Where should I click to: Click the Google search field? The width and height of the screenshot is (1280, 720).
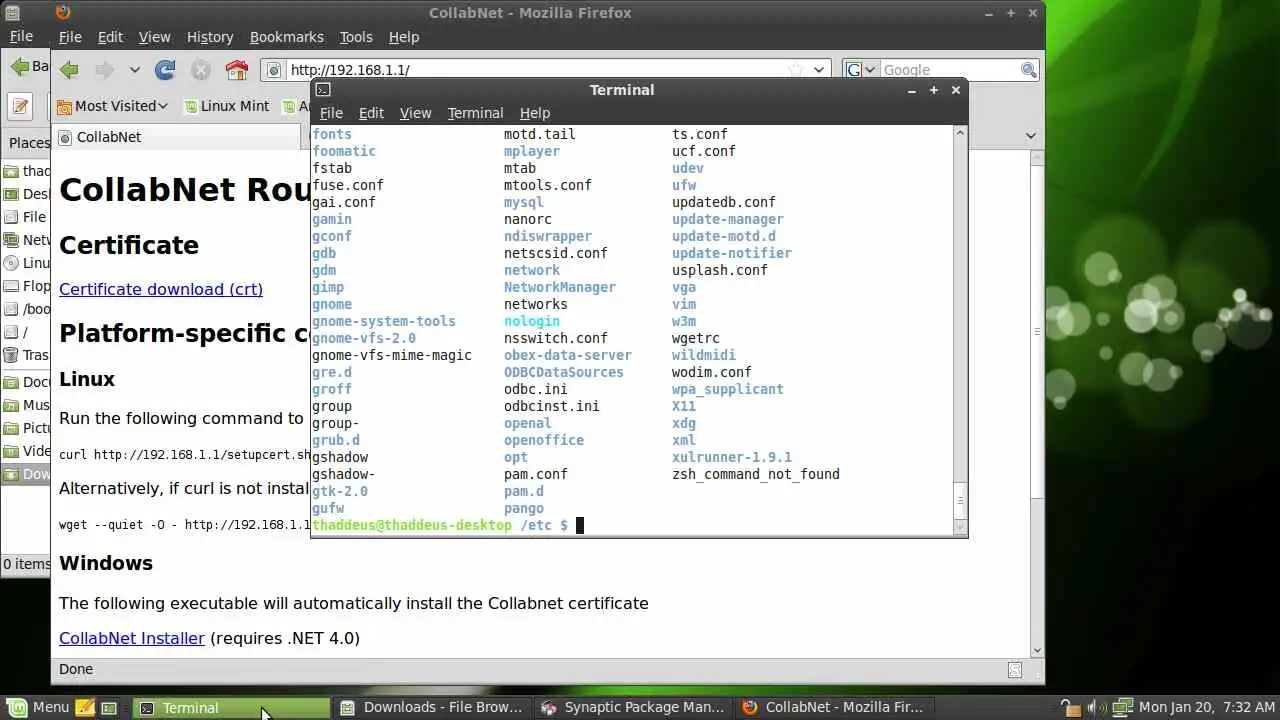coord(950,70)
